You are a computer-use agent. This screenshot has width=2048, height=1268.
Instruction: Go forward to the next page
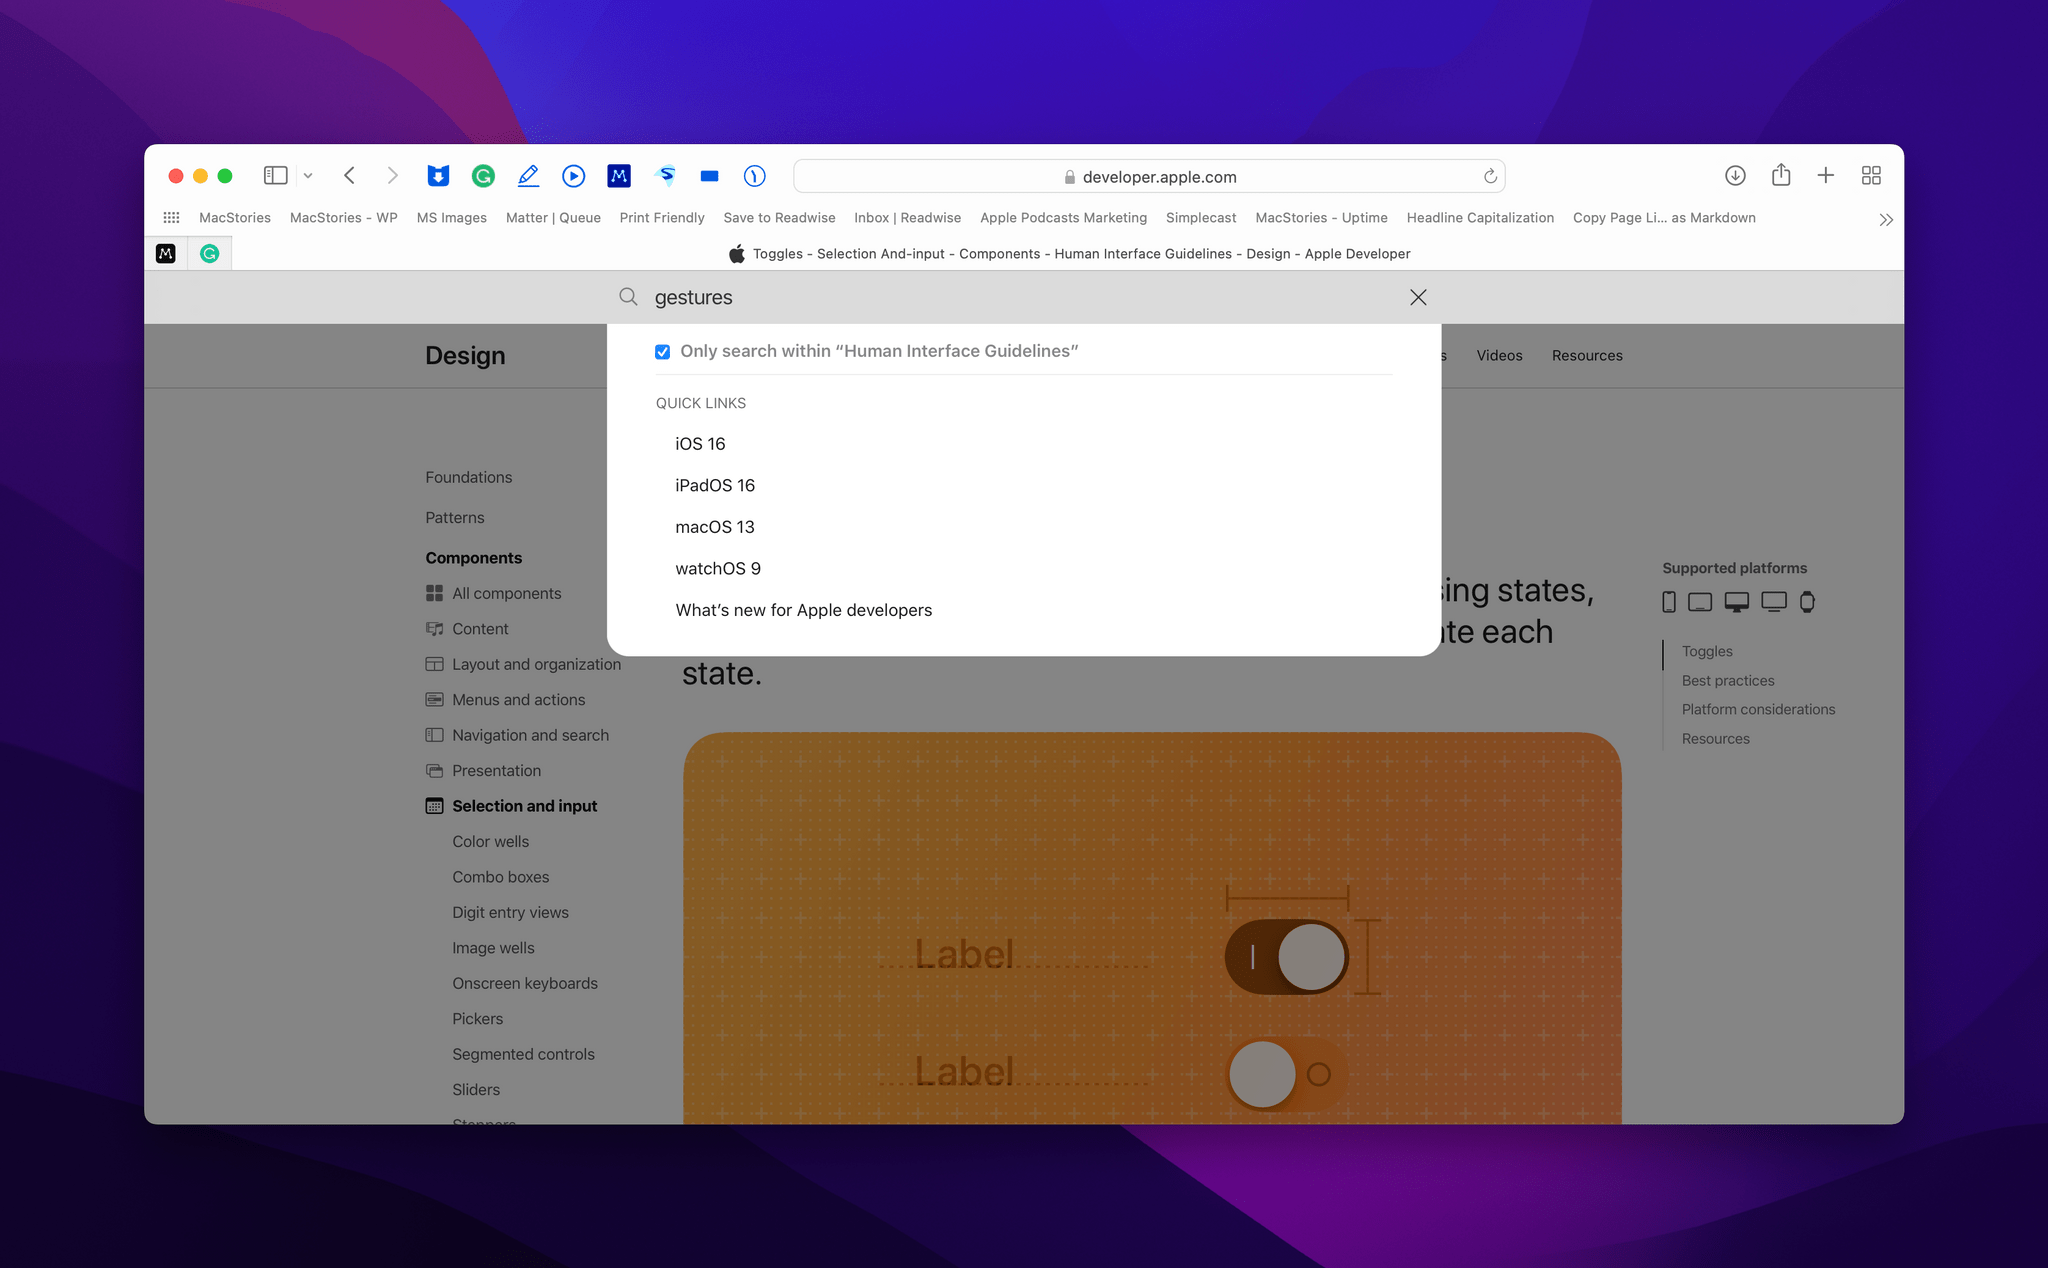click(392, 176)
